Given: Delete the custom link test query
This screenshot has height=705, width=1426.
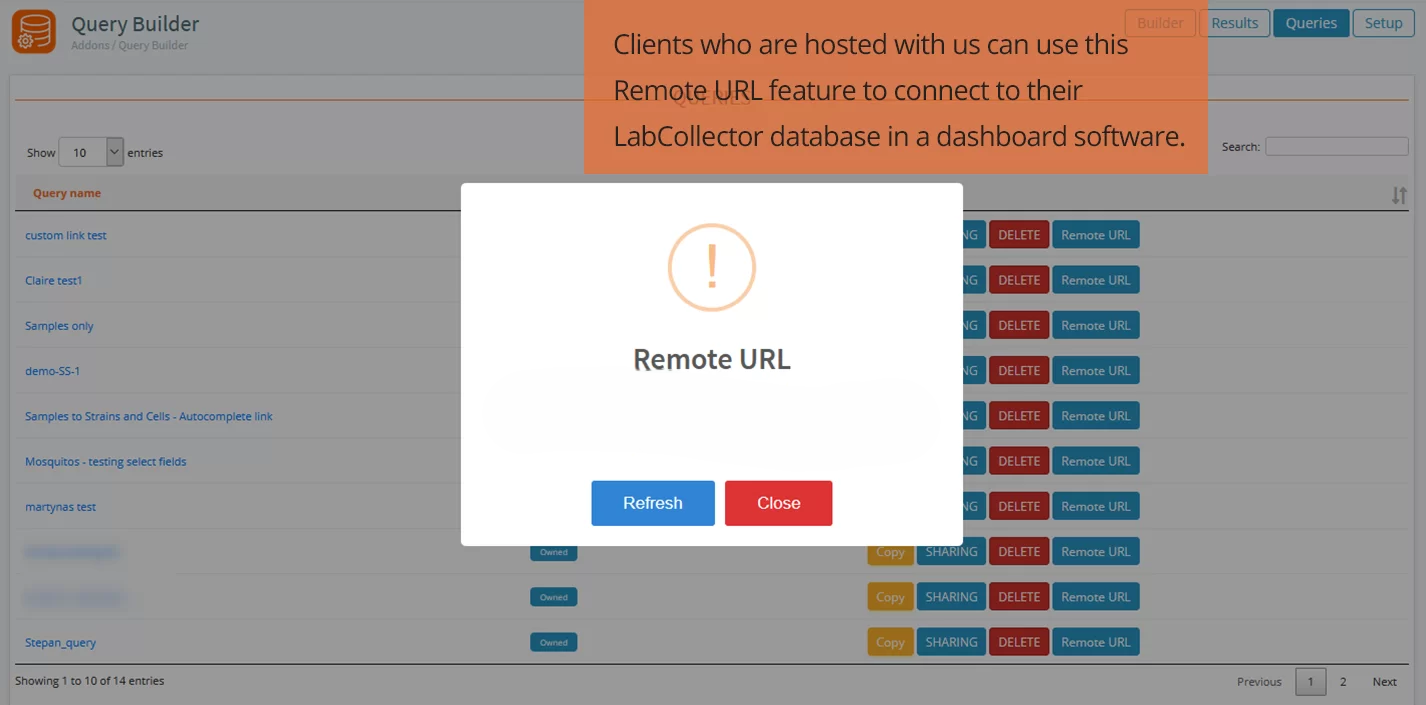Looking at the screenshot, I should pos(1019,235).
